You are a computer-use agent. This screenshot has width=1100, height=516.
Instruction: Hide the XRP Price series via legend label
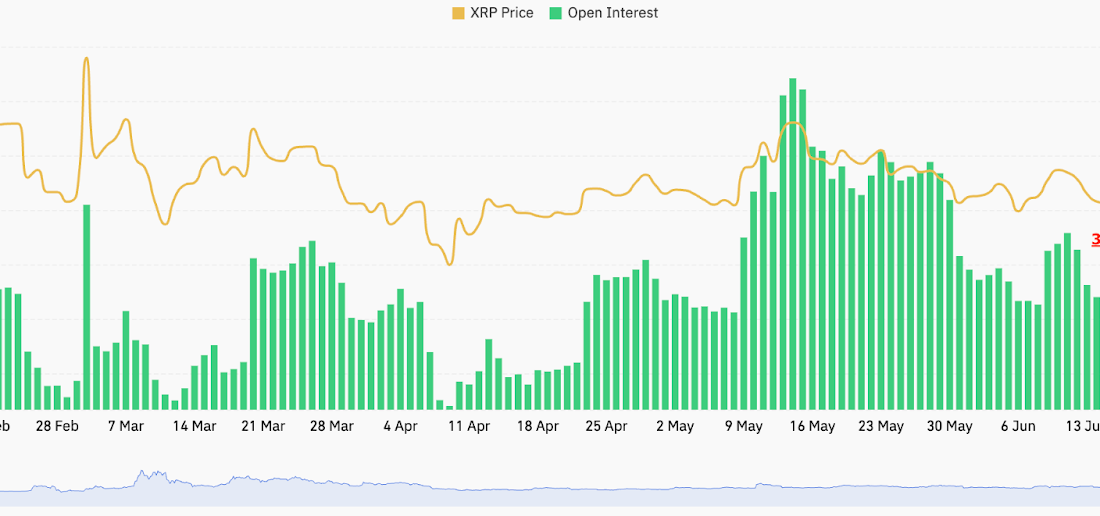[501, 13]
